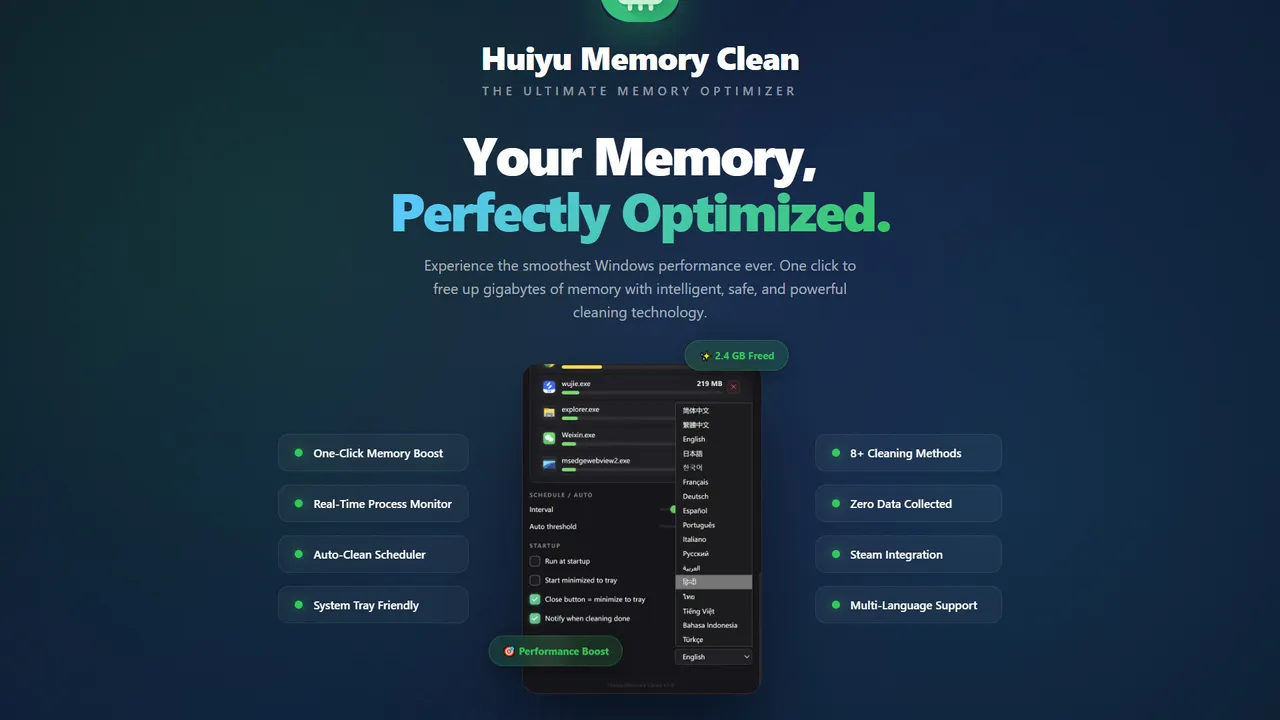Click the Huiyu Memory Clean title
This screenshot has height=720, width=1280.
pos(640,59)
